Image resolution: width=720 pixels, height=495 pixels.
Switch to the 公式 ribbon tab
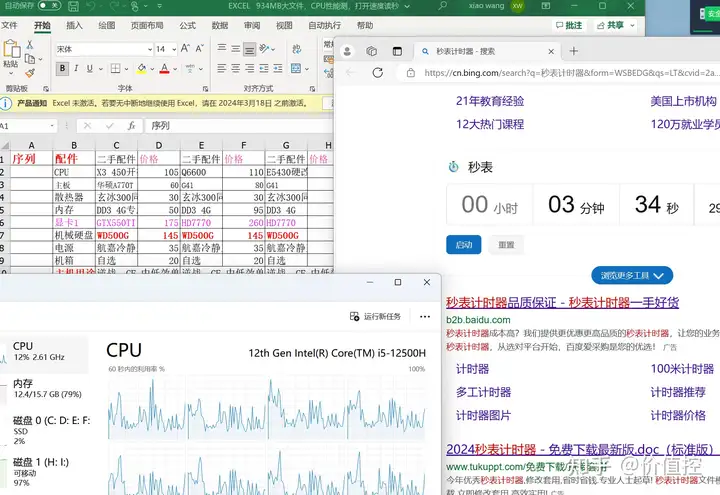point(187,25)
